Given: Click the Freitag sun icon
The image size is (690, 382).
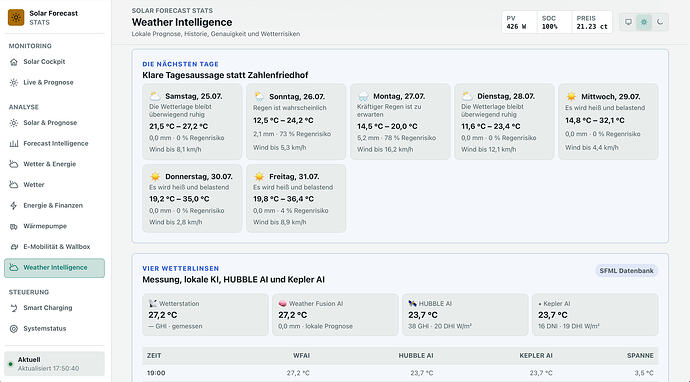Looking at the screenshot, I should point(259,176).
